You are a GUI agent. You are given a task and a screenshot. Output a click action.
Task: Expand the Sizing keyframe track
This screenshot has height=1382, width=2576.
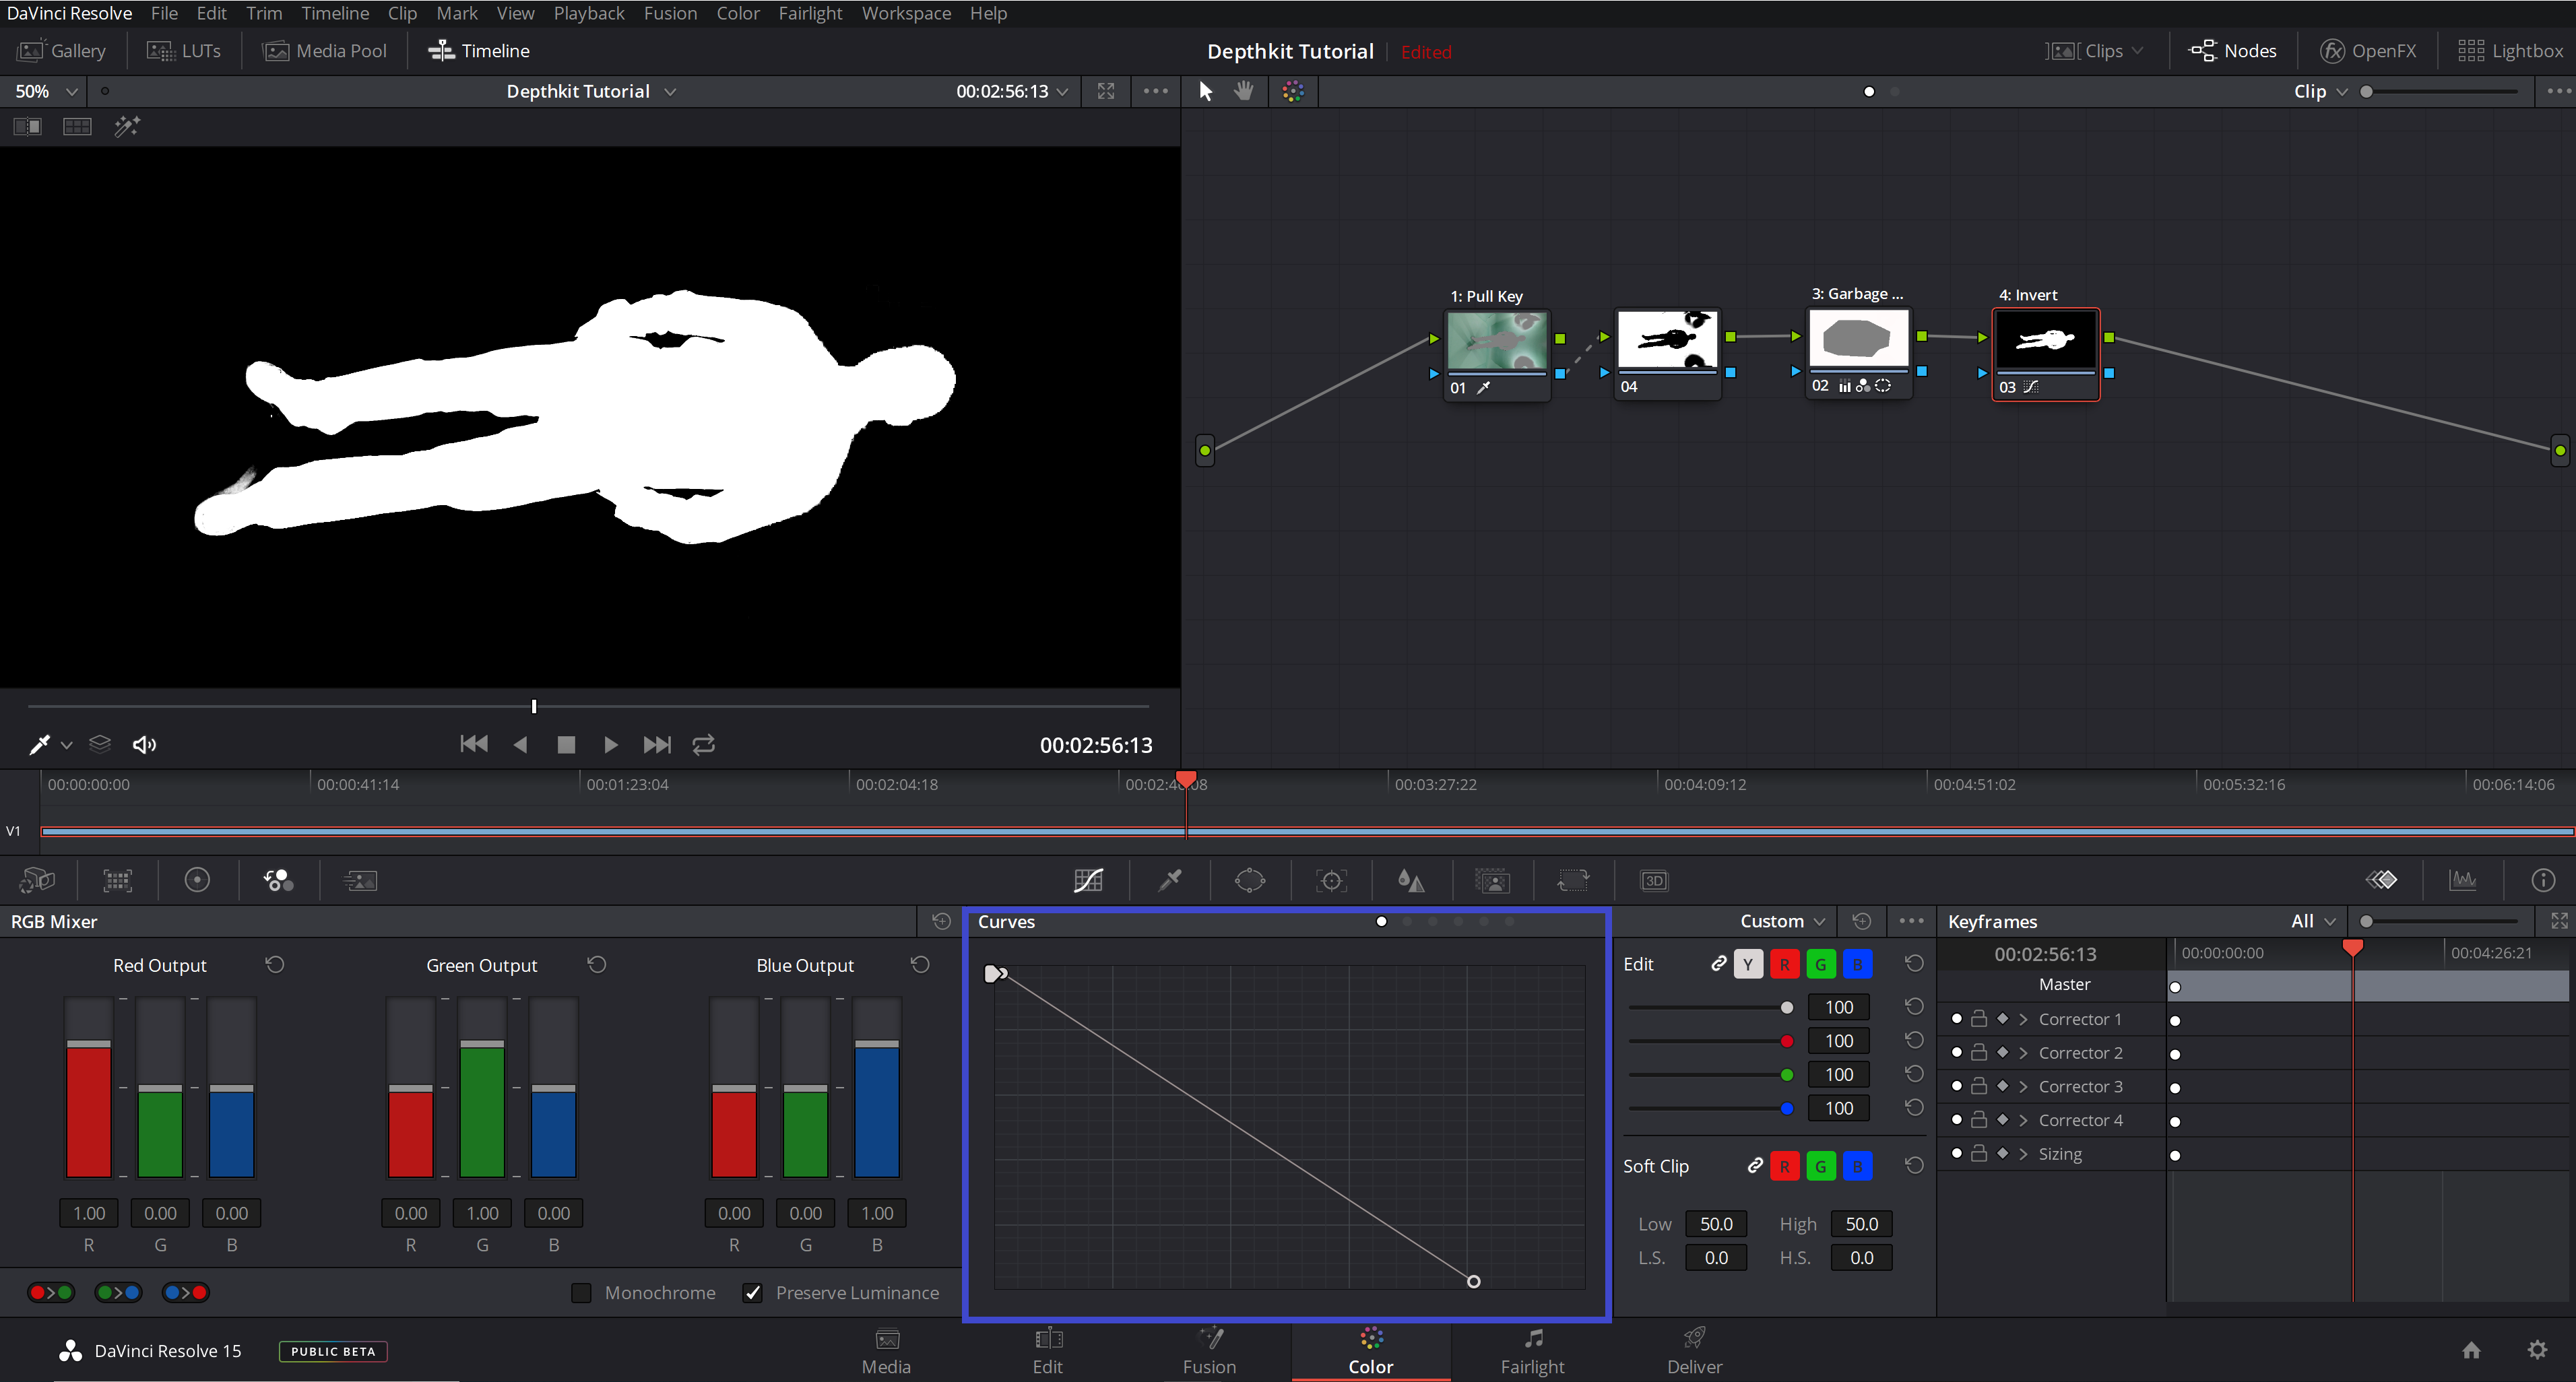click(2023, 1154)
